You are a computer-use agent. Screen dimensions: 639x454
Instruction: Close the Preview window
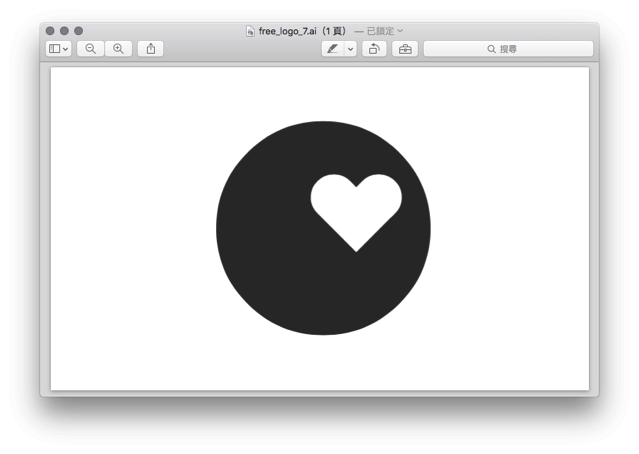(50, 31)
